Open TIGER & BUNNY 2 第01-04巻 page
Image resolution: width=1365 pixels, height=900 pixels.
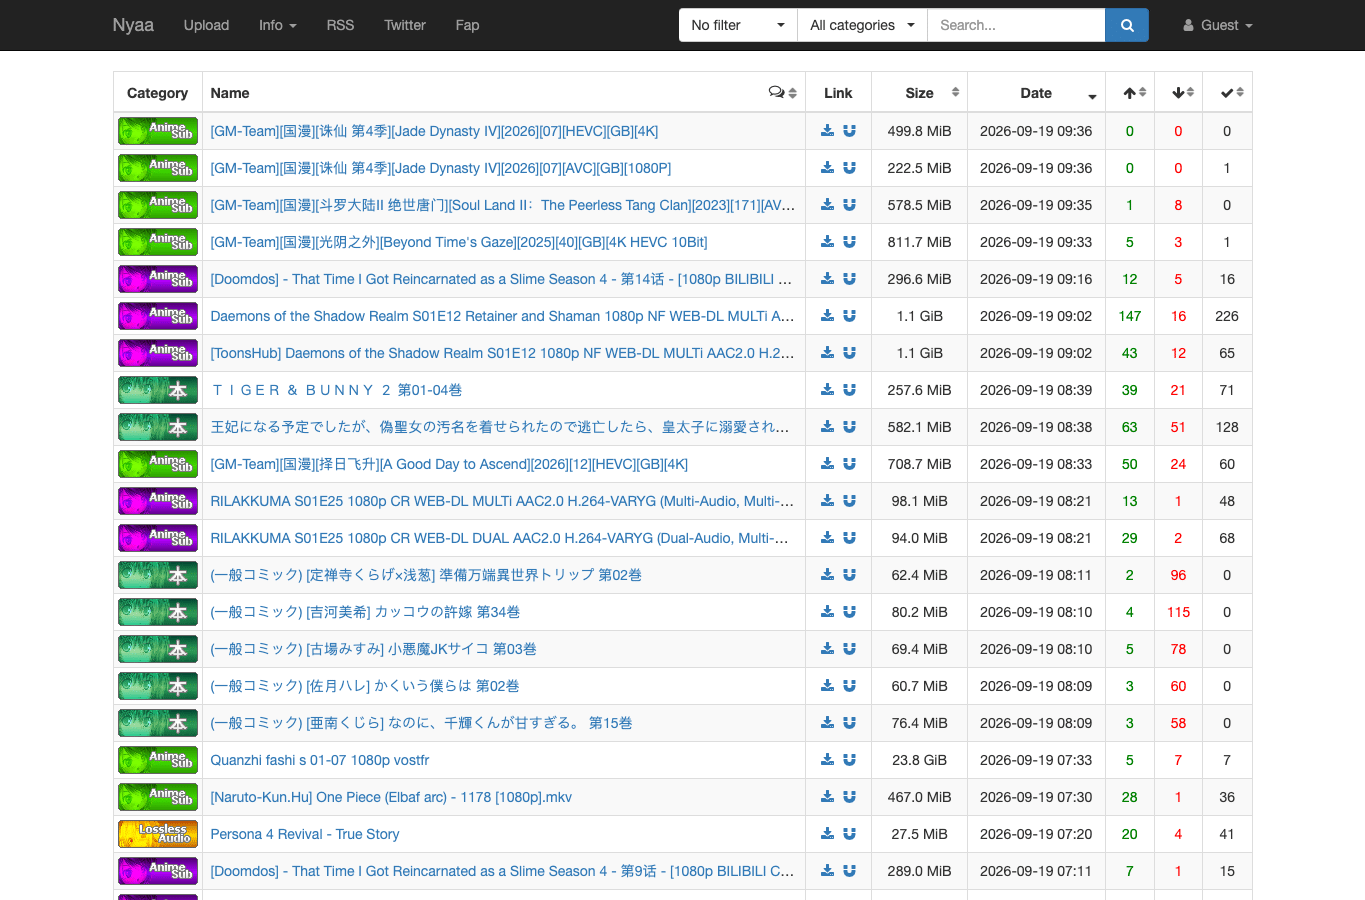click(337, 390)
